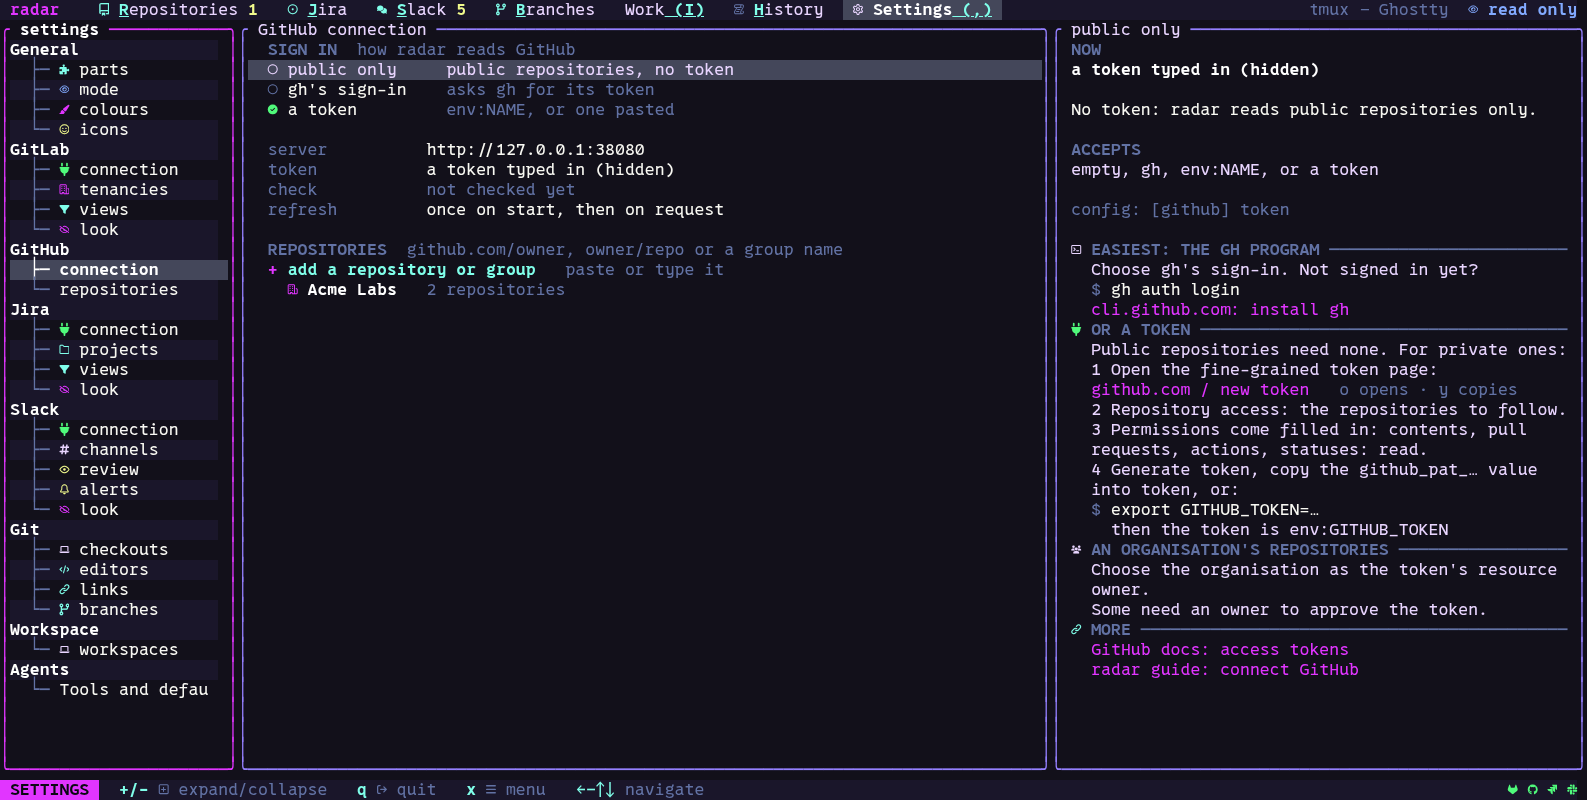Viewport: 1587px width, 800px height.
Task: Click the '+/- expand/collapse' footer hint
Action: (223, 790)
